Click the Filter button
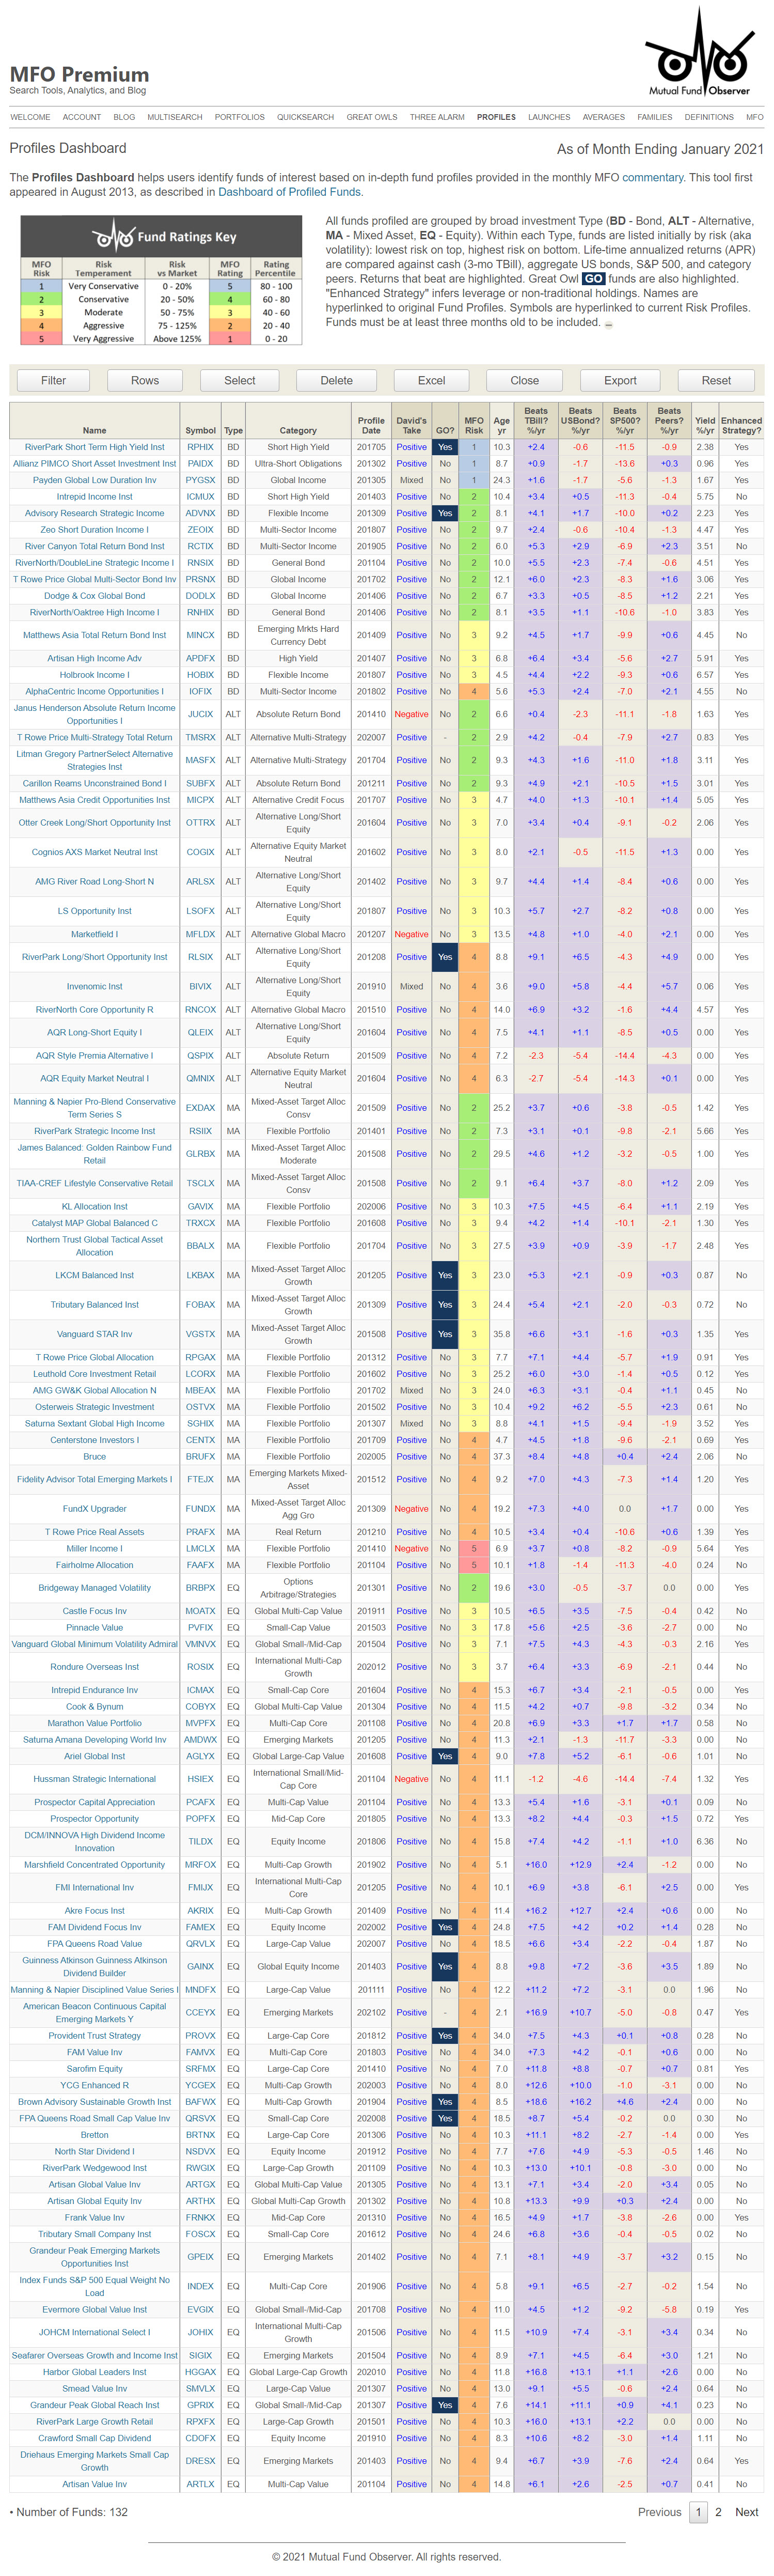This screenshot has height=2576, width=774. tap(54, 380)
